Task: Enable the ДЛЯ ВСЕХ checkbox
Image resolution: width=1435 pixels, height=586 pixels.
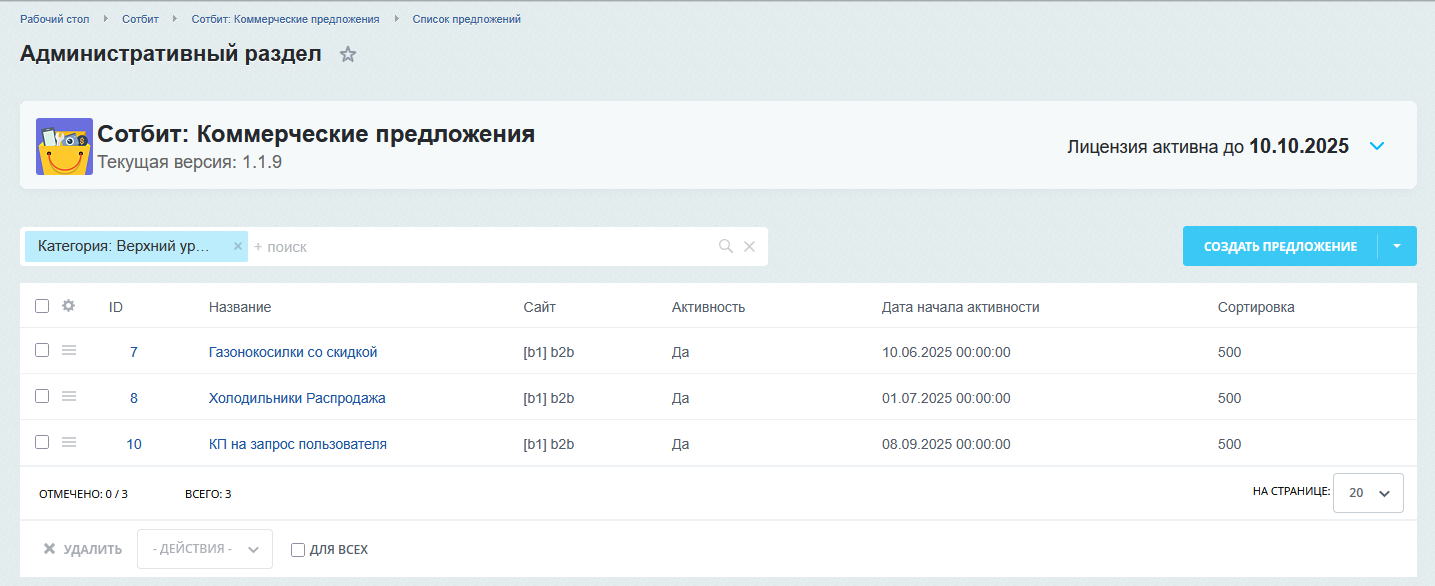Action: coord(297,549)
